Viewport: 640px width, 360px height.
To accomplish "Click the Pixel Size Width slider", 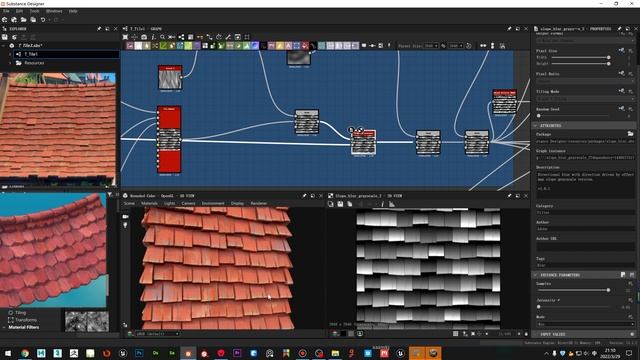I will pos(580,58).
